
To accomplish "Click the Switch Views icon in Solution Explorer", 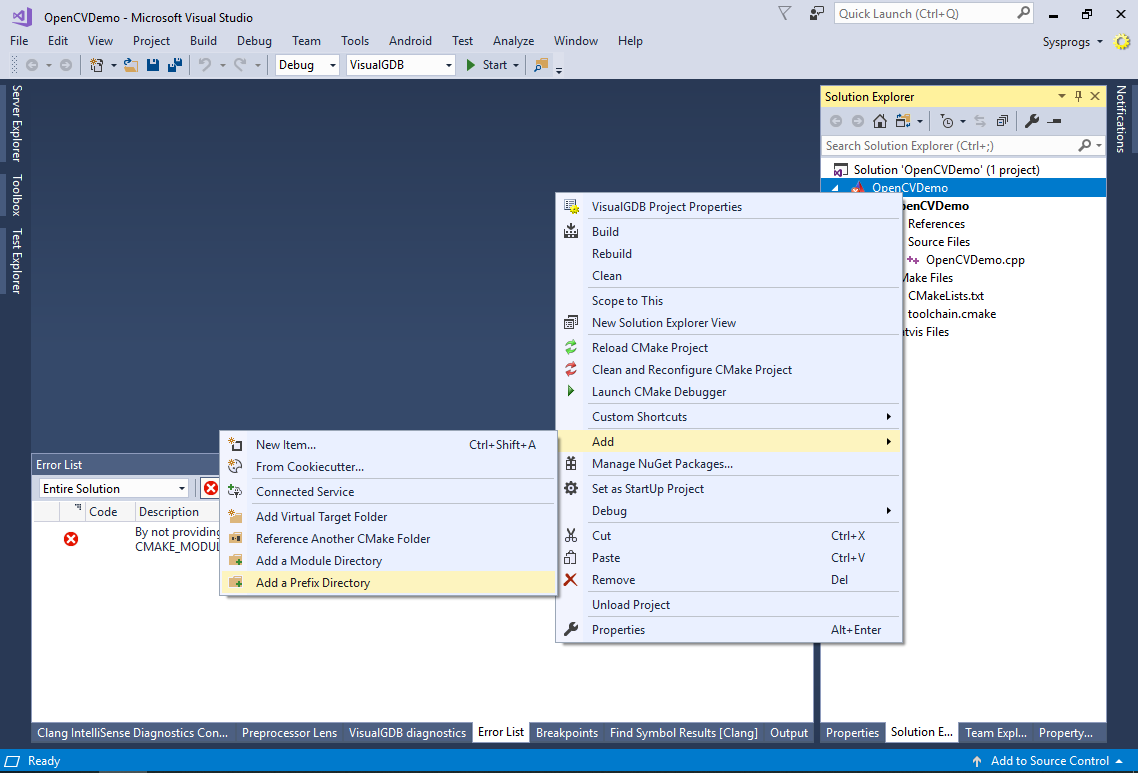I will coord(903,121).
